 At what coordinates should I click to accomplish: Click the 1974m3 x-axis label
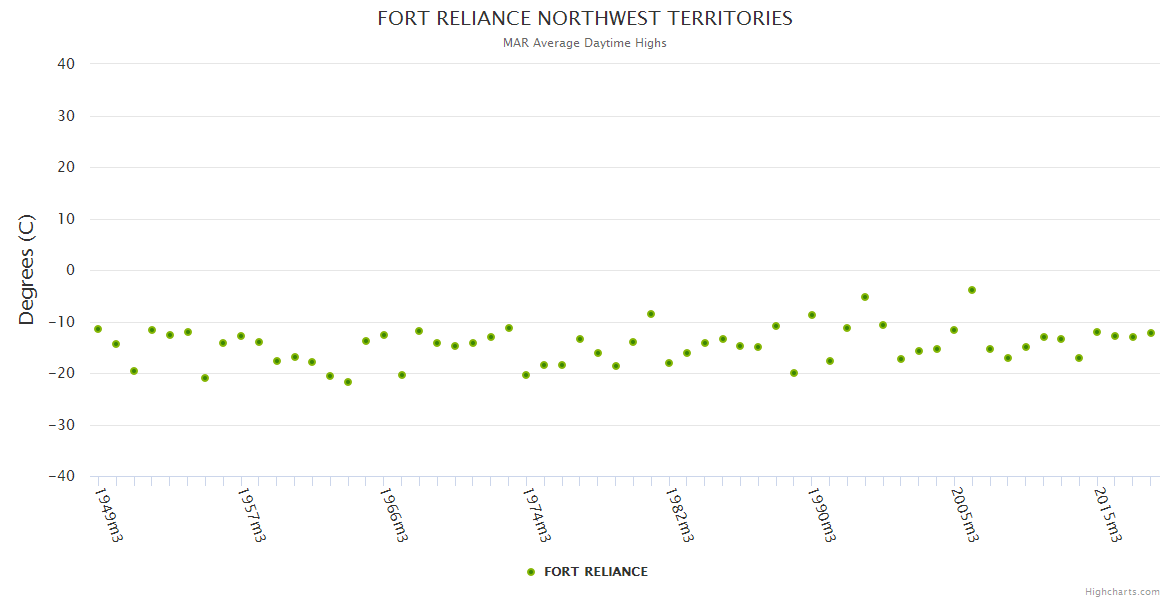pyautogui.click(x=536, y=514)
